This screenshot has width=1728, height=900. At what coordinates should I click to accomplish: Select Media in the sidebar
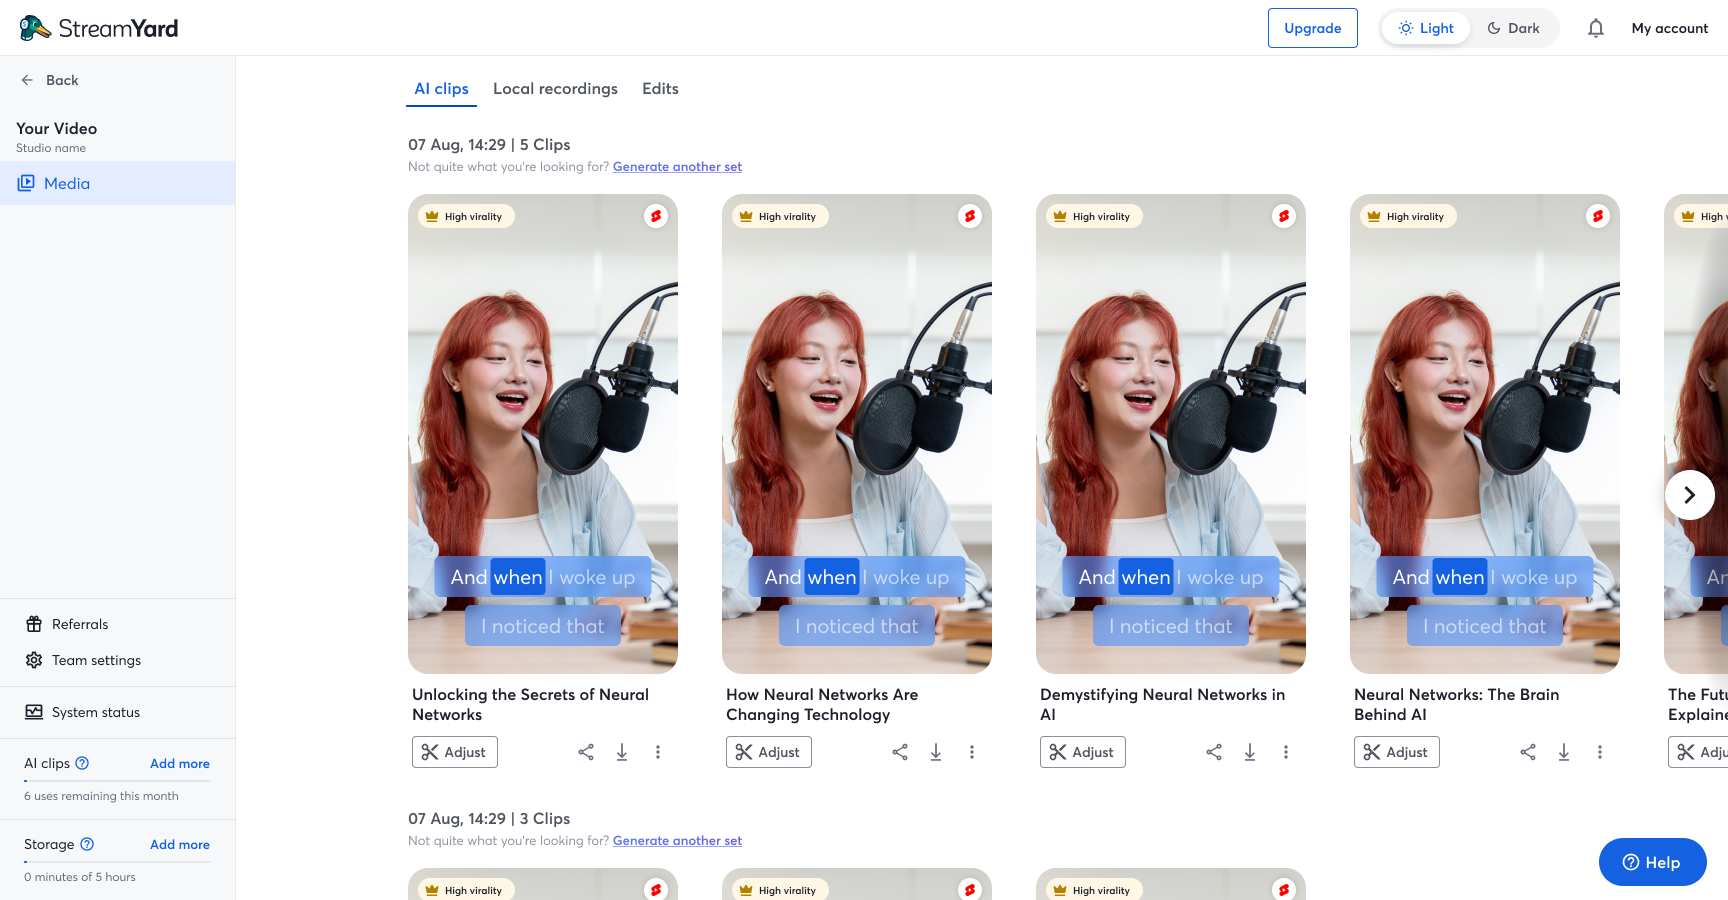click(x=118, y=183)
